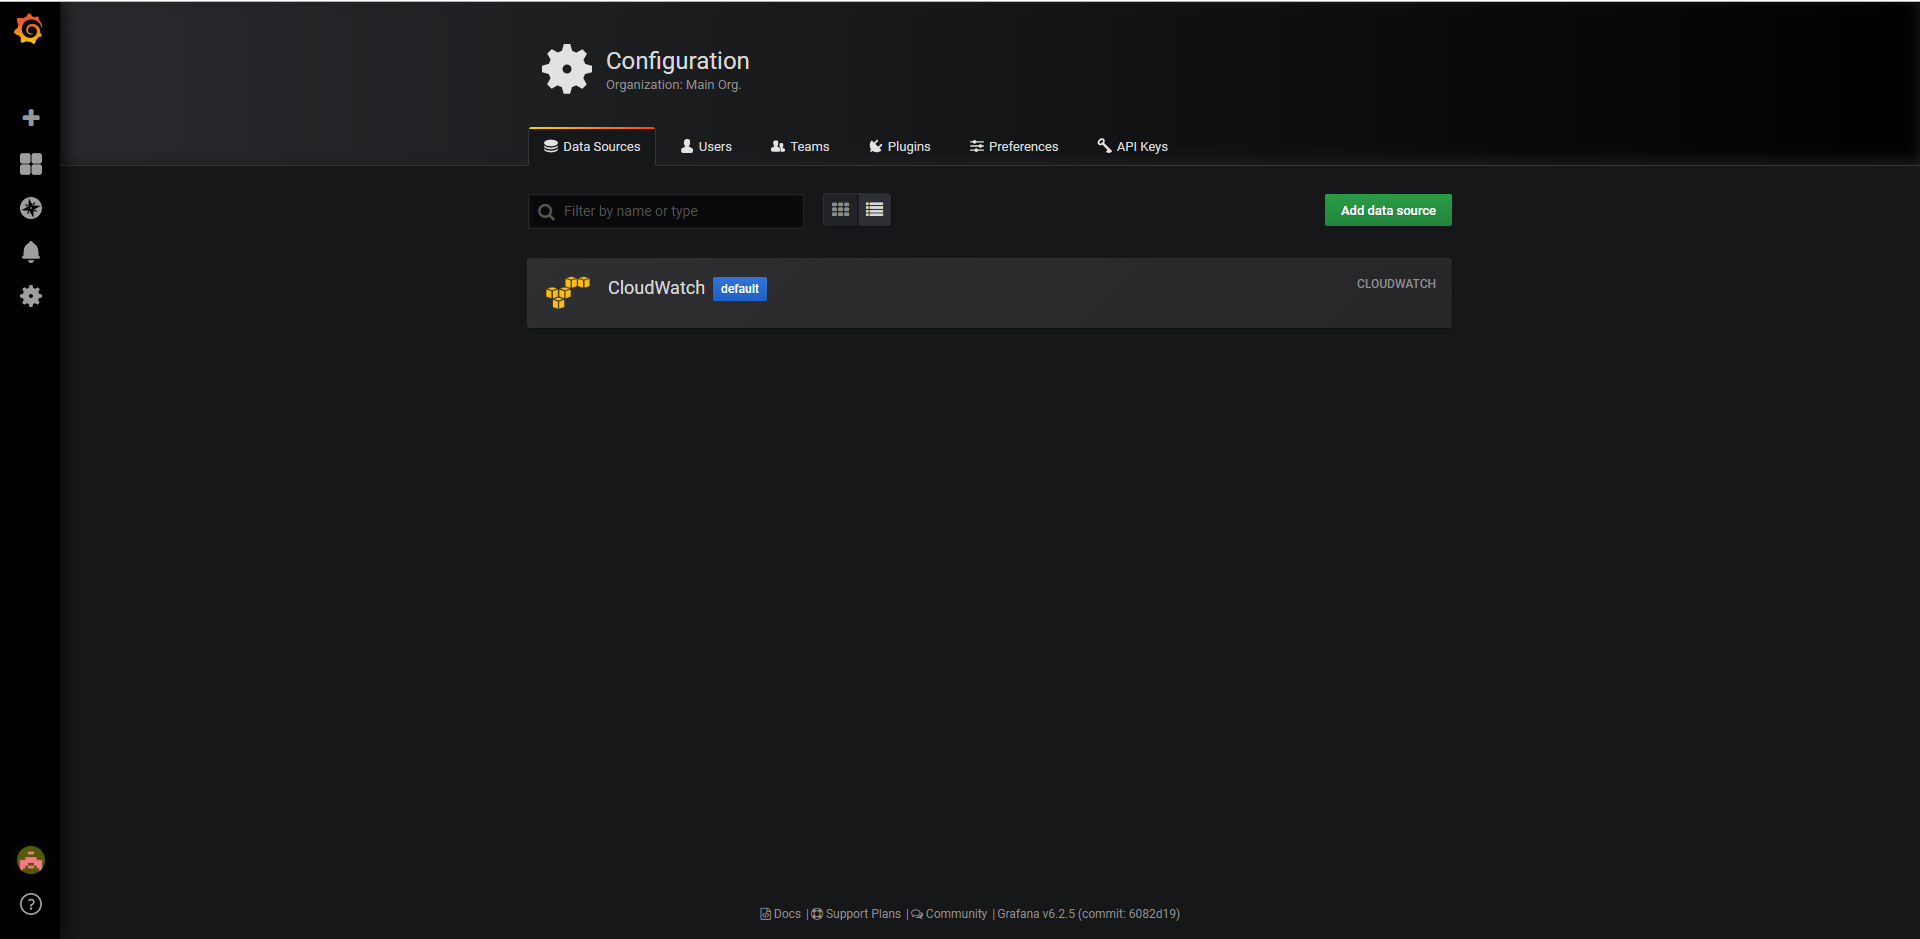1920x939 pixels.
Task: Click the CloudWatch data source logo
Action: pos(568,292)
